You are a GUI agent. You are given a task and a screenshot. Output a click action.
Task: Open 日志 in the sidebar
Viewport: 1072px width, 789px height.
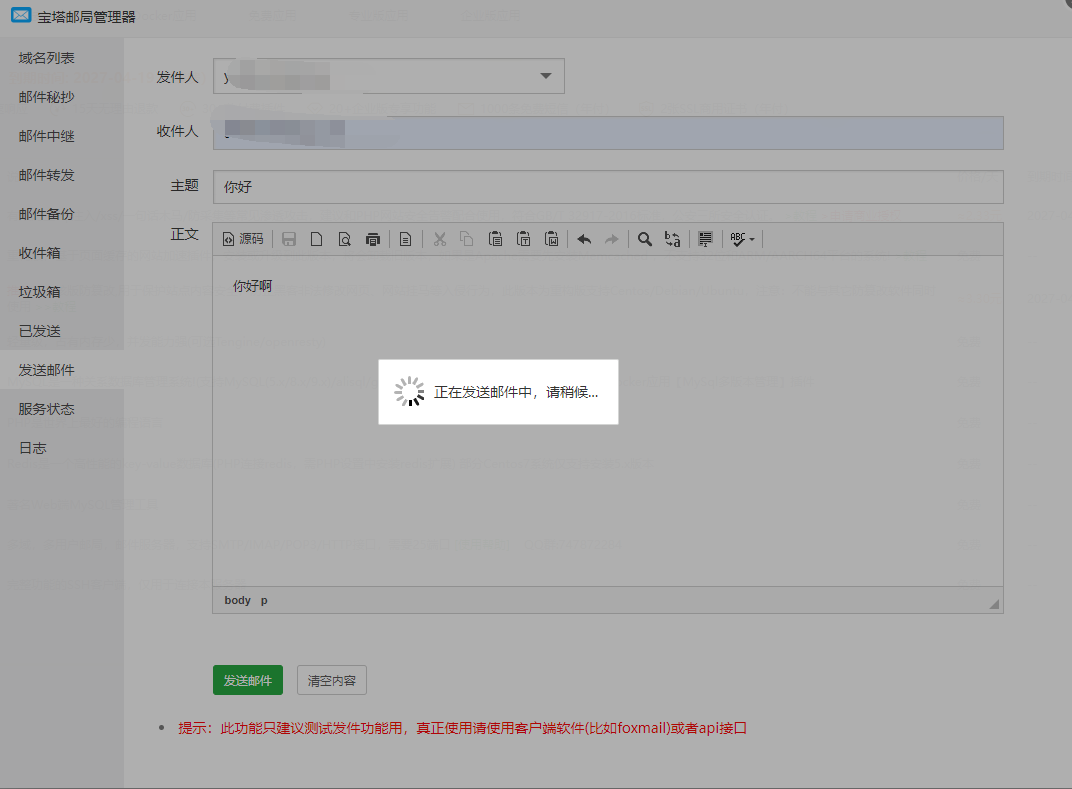pyautogui.click(x=33, y=448)
